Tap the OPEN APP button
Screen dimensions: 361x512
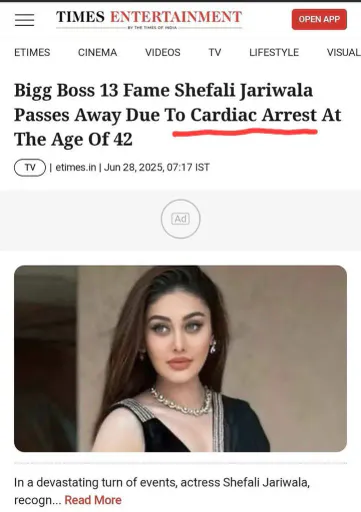[x=319, y=19]
